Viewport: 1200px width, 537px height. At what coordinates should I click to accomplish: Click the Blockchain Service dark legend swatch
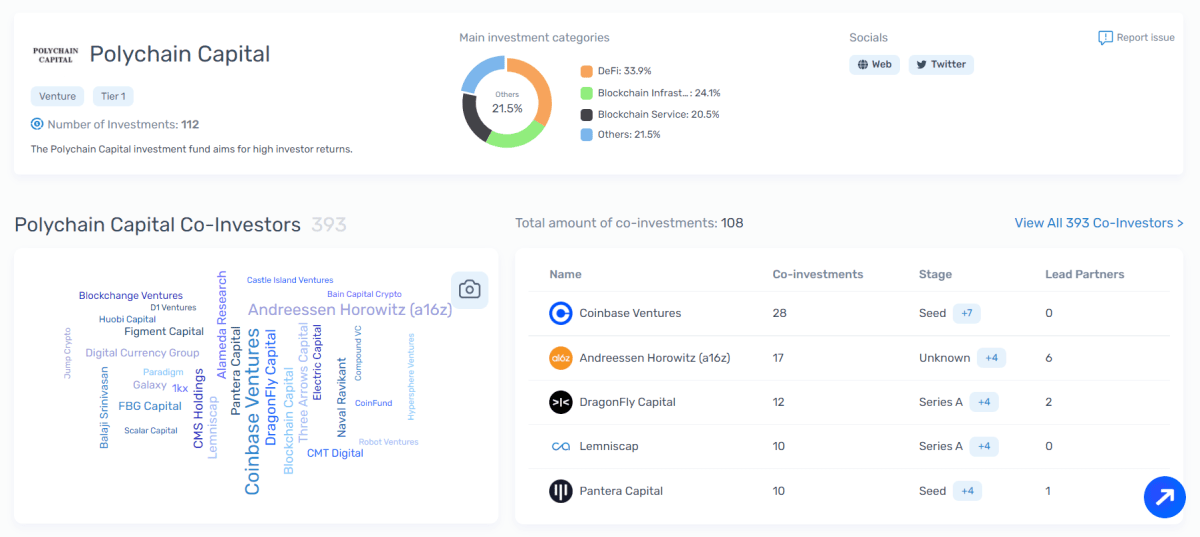click(587, 114)
